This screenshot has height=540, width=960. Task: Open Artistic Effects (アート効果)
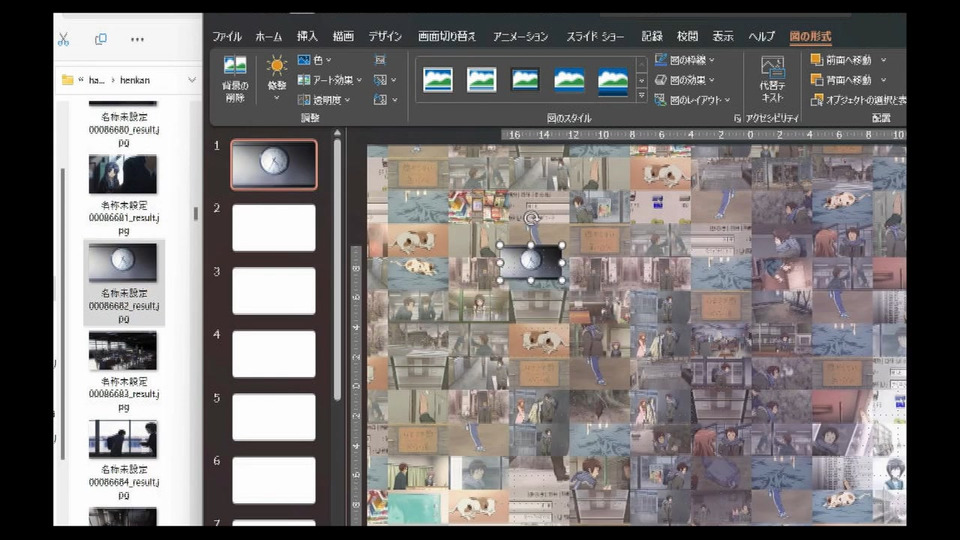pyautogui.click(x=329, y=80)
